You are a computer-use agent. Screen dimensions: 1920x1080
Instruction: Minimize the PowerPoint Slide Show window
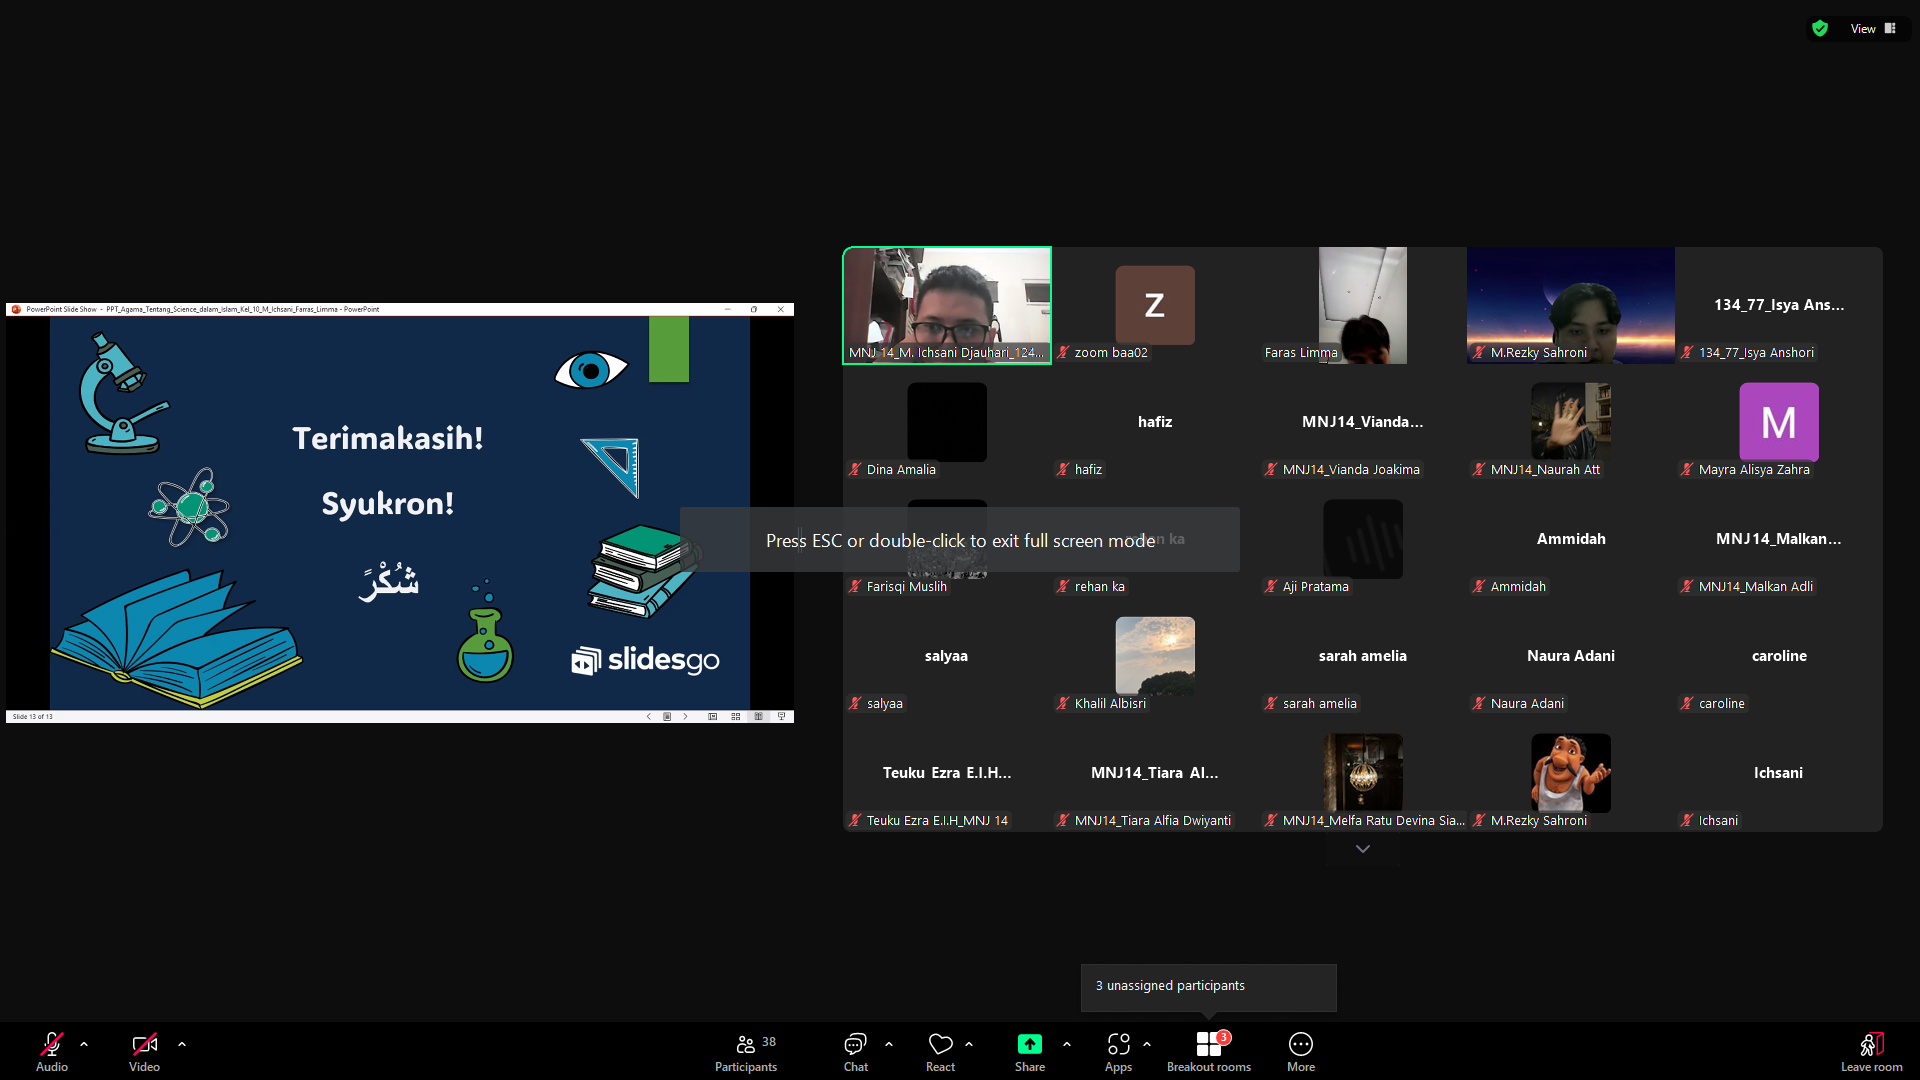(728, 310)
